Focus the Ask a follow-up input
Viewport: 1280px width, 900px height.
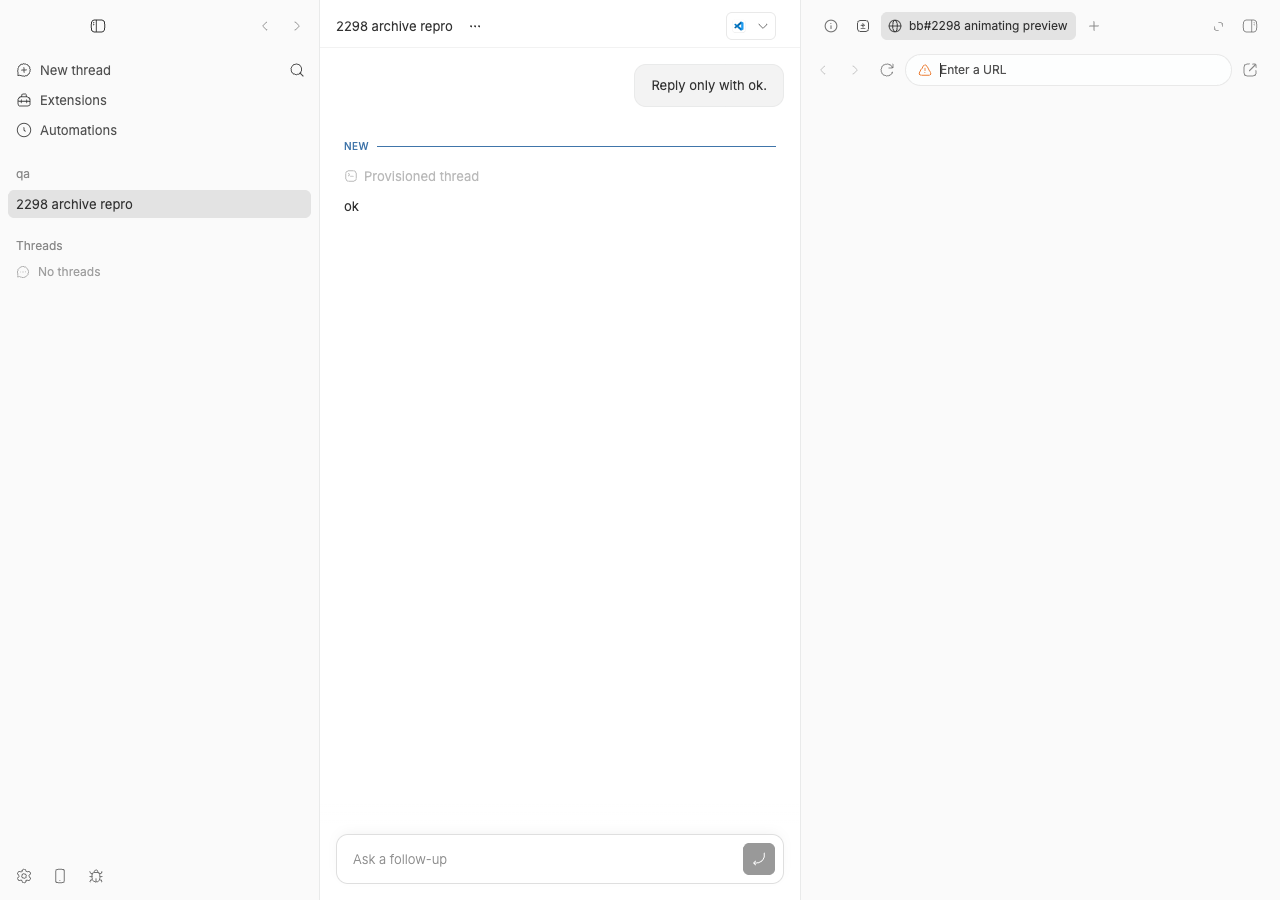(x=540, y=859)
